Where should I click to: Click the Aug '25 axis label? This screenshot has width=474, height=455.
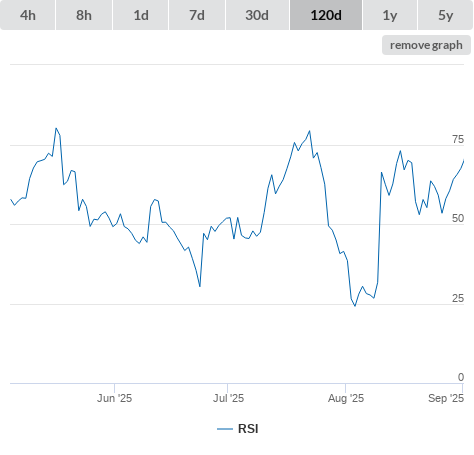click(x=346, y=398)
